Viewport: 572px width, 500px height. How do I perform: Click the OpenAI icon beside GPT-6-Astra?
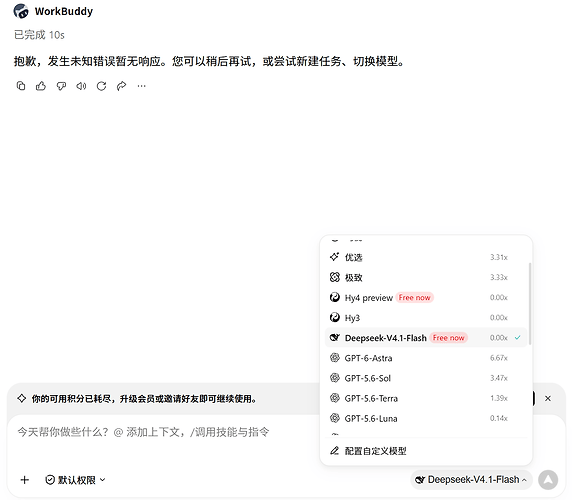click(x=335, y=358)
